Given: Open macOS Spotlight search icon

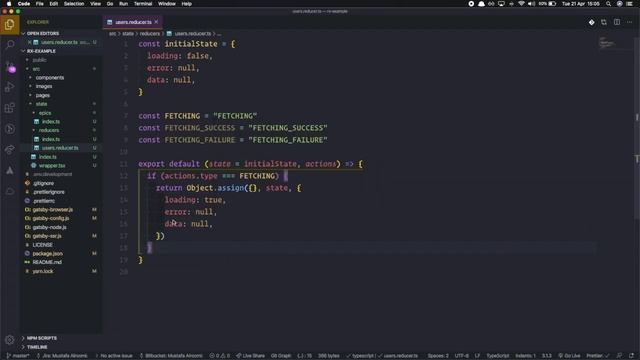Looking at the screenshot, I should (x=608, y=4).
